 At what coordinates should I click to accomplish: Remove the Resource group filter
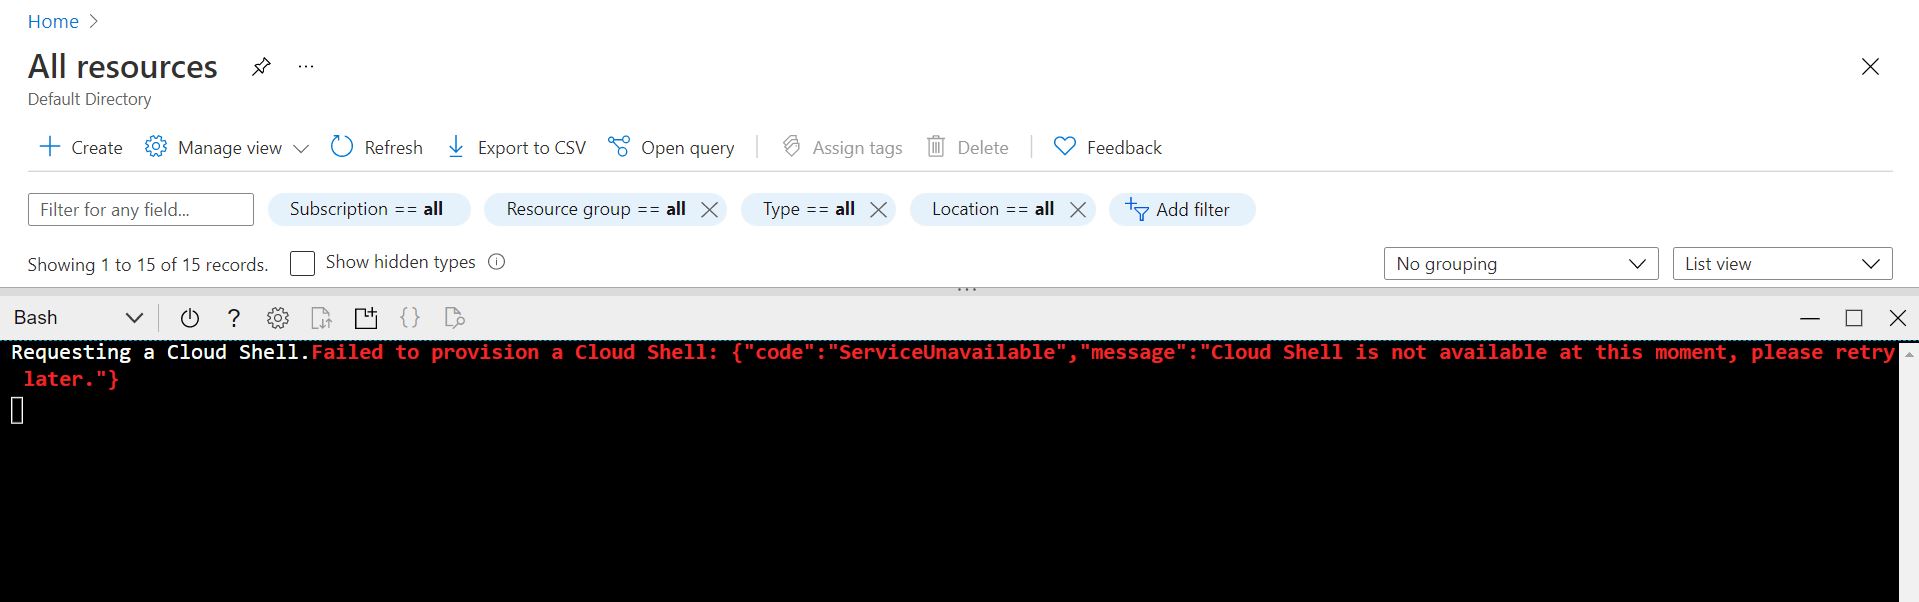[709, 209]
